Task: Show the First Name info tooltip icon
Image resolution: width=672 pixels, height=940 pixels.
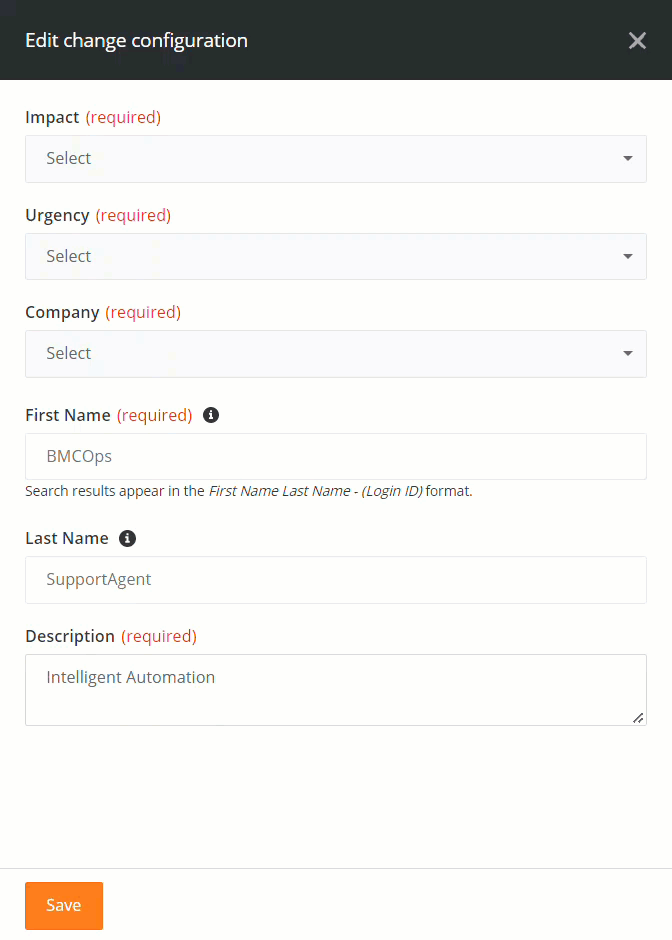Action: tap(210, 415)
